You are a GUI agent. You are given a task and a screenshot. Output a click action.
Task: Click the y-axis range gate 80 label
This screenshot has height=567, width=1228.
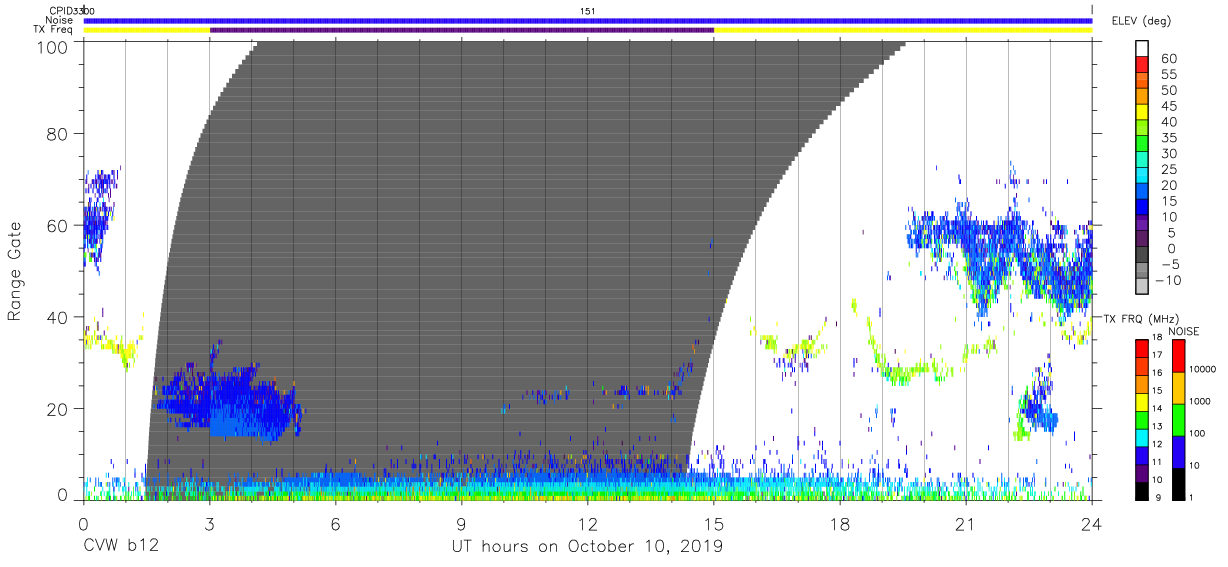(x=58, y=134)
